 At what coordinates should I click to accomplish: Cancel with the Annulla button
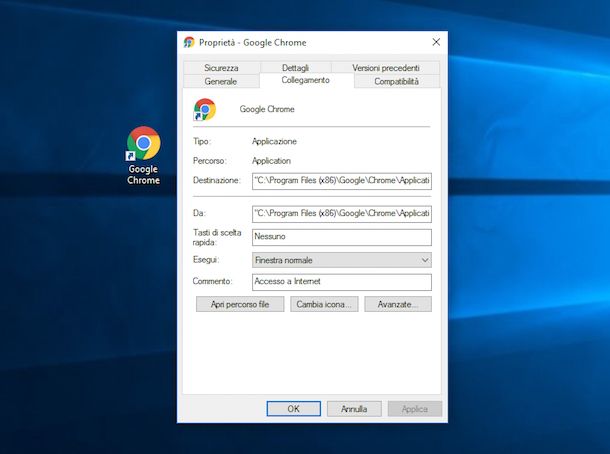(354, 409)
